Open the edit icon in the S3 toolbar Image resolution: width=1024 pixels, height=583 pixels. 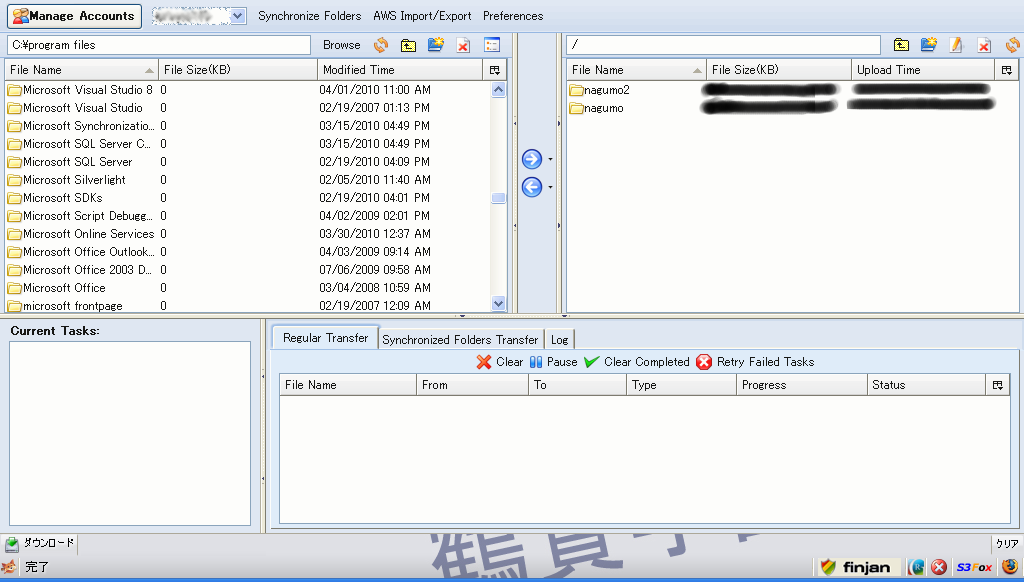click(957, 44)
